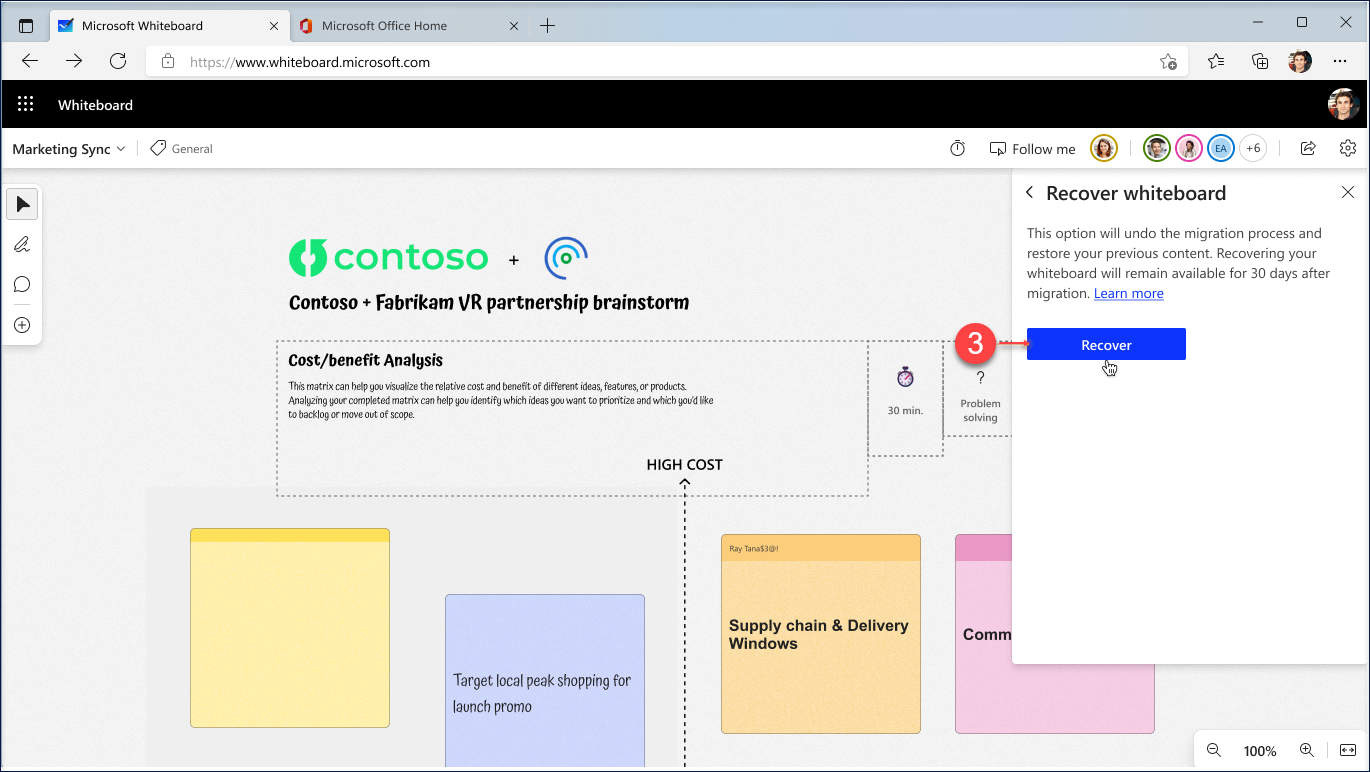The image size is (1370, 772).
Task: Click the Create plus icon in toolbar
Action: pyautogui.click(x=22, y=325)
